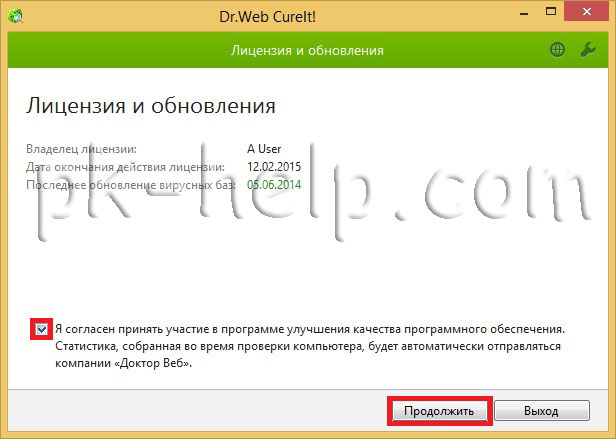This screenshot has width=616, height=439.
Task: Click the virus database update date 05.06.2014
Action: (274, 184)
